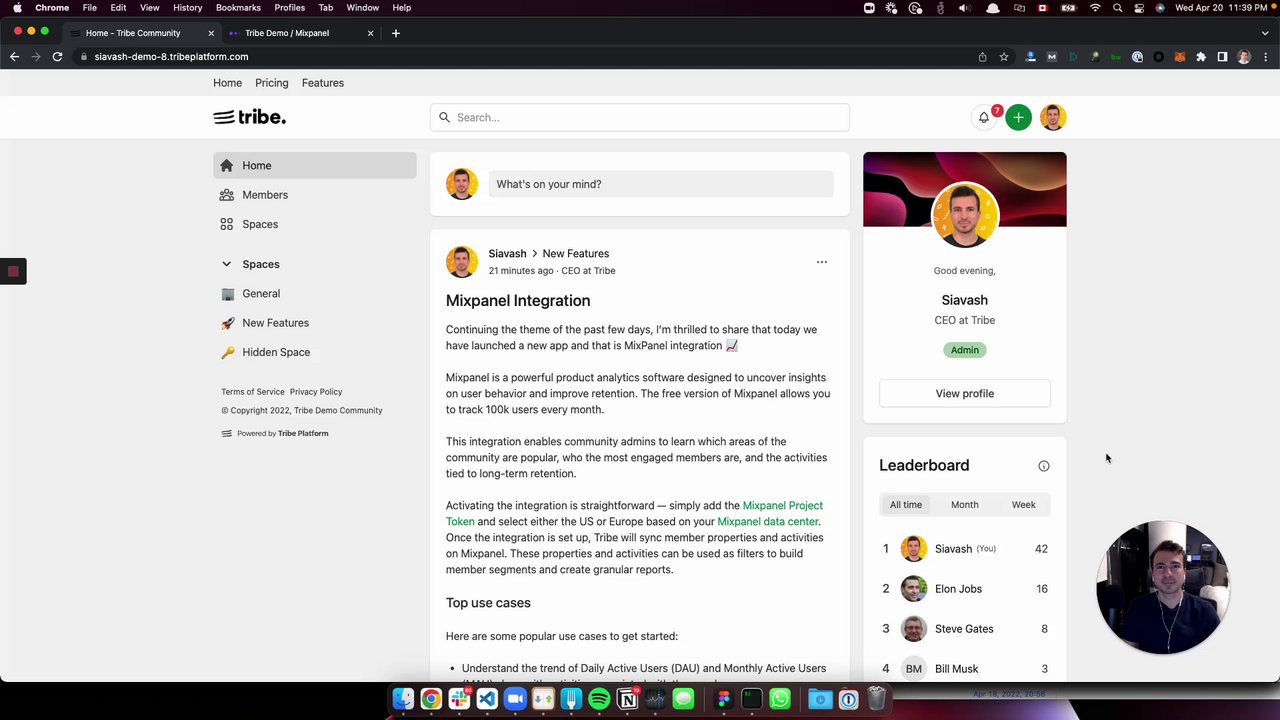Open Notion from the dock
The image size is (1280, 720).
tap(628, 699)
